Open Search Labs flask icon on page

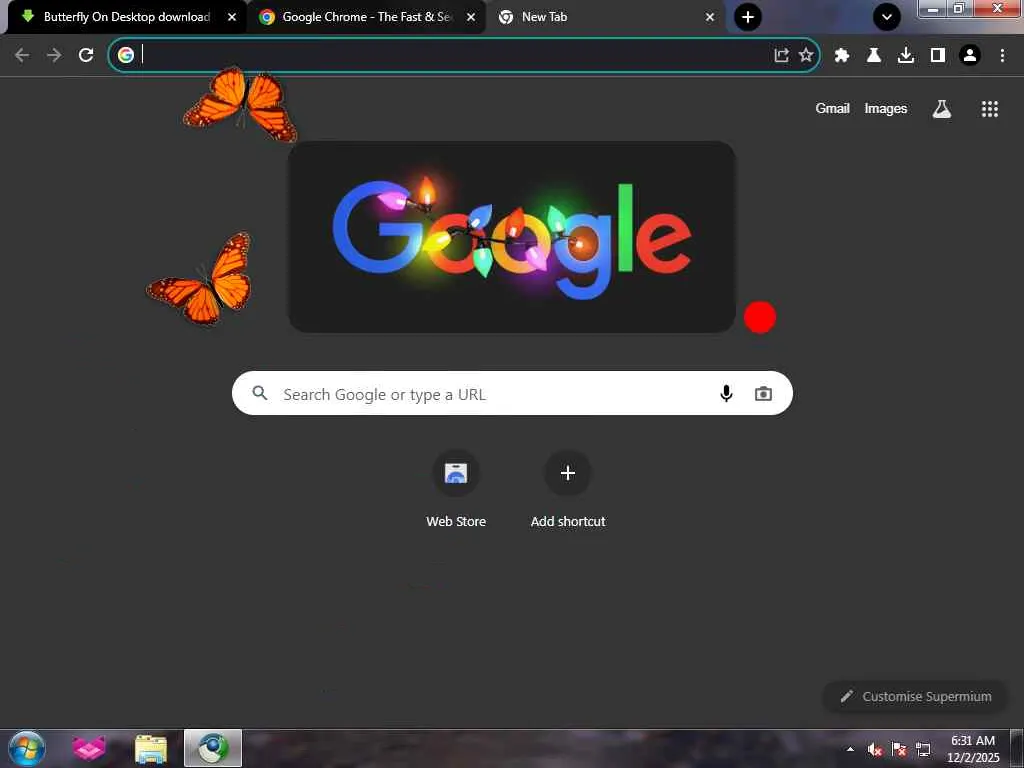pos(941,109)
